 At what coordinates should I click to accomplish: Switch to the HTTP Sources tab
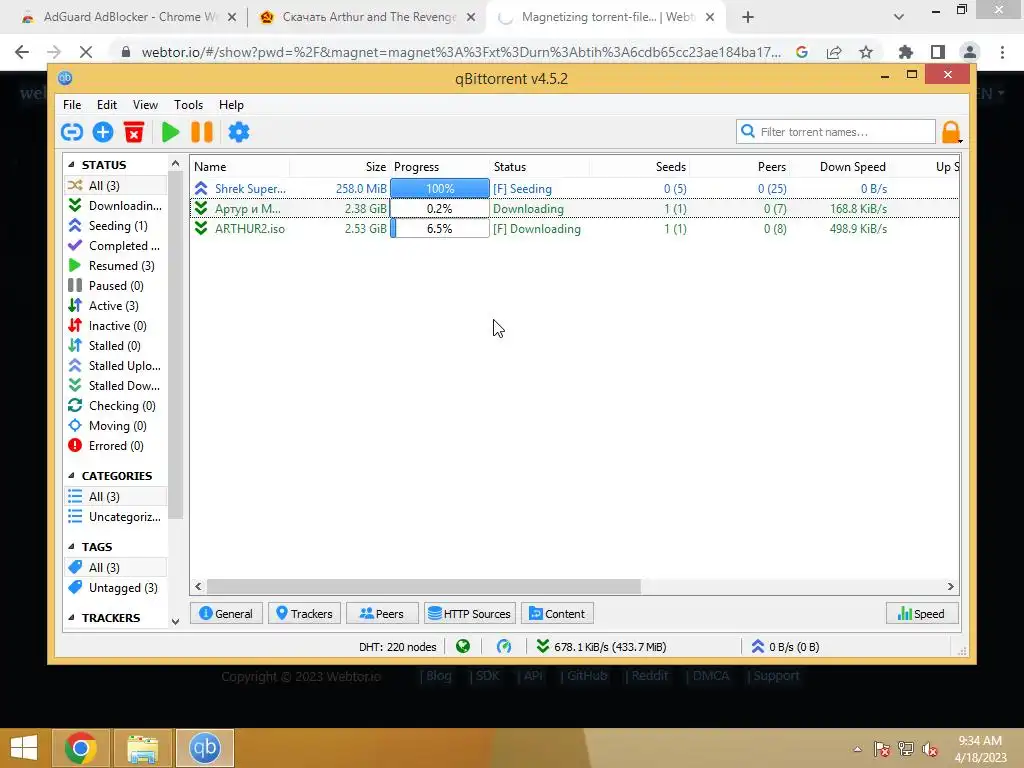tap(470, 614)
